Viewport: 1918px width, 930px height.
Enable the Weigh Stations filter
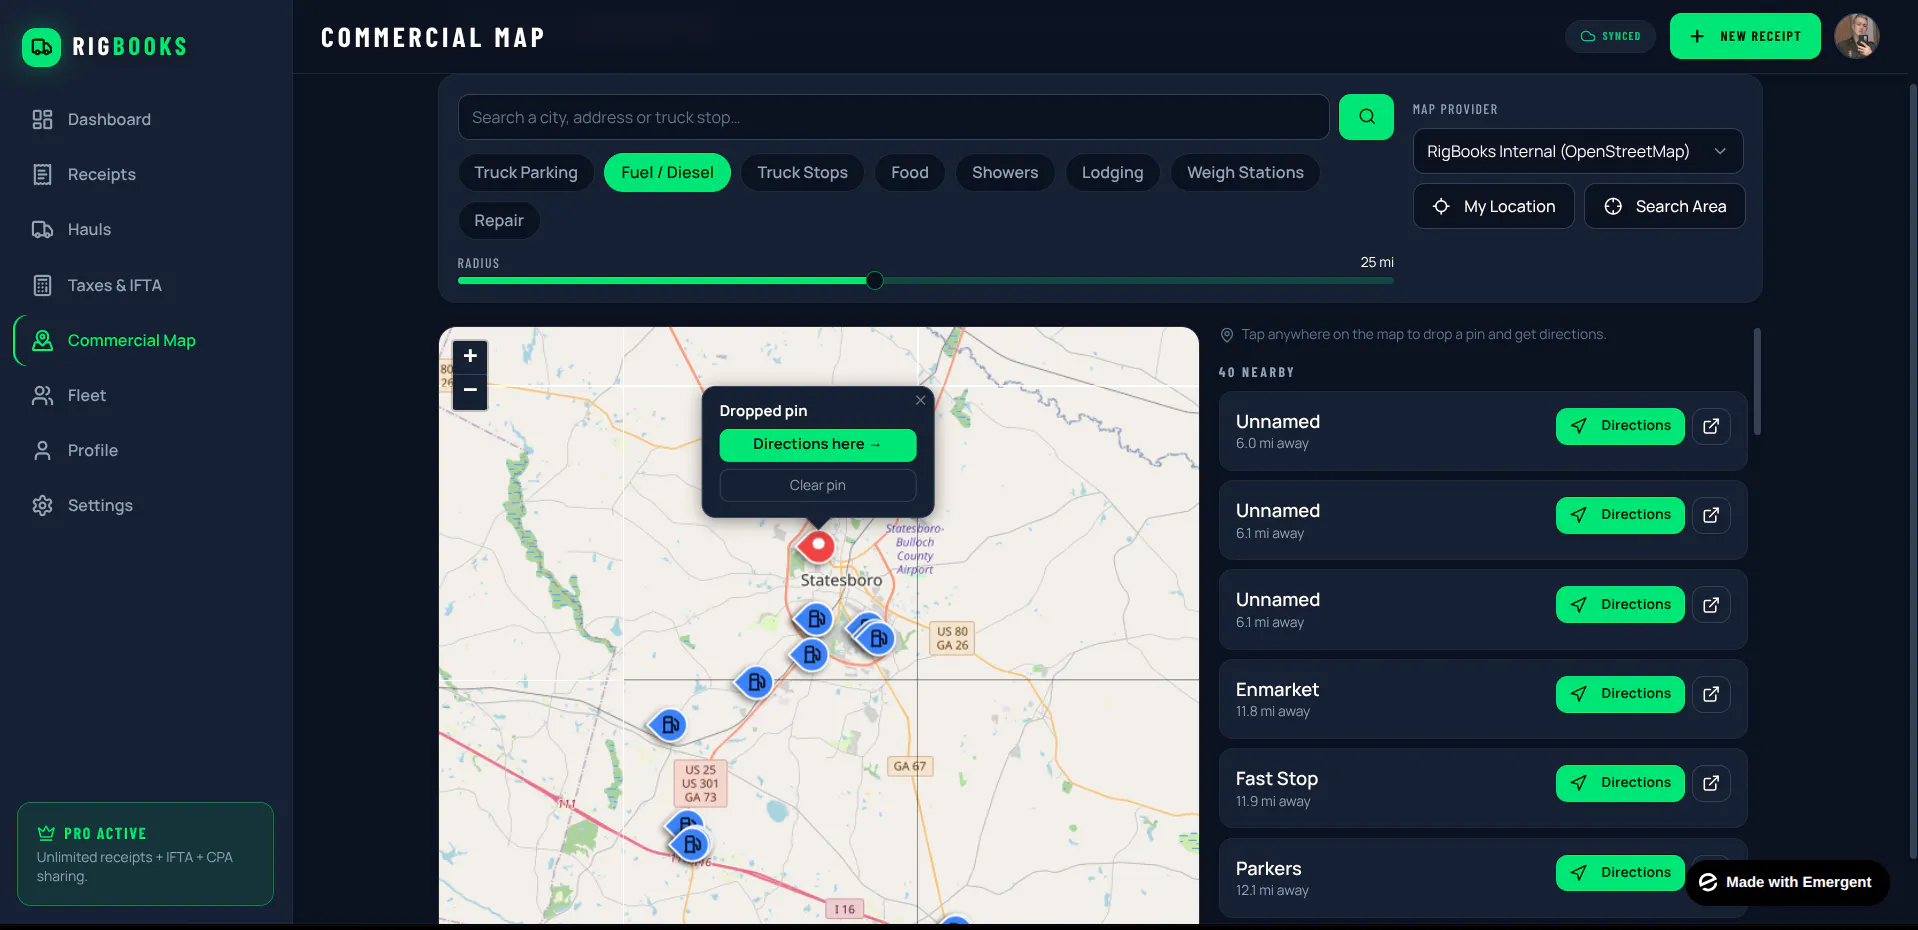1245,172
